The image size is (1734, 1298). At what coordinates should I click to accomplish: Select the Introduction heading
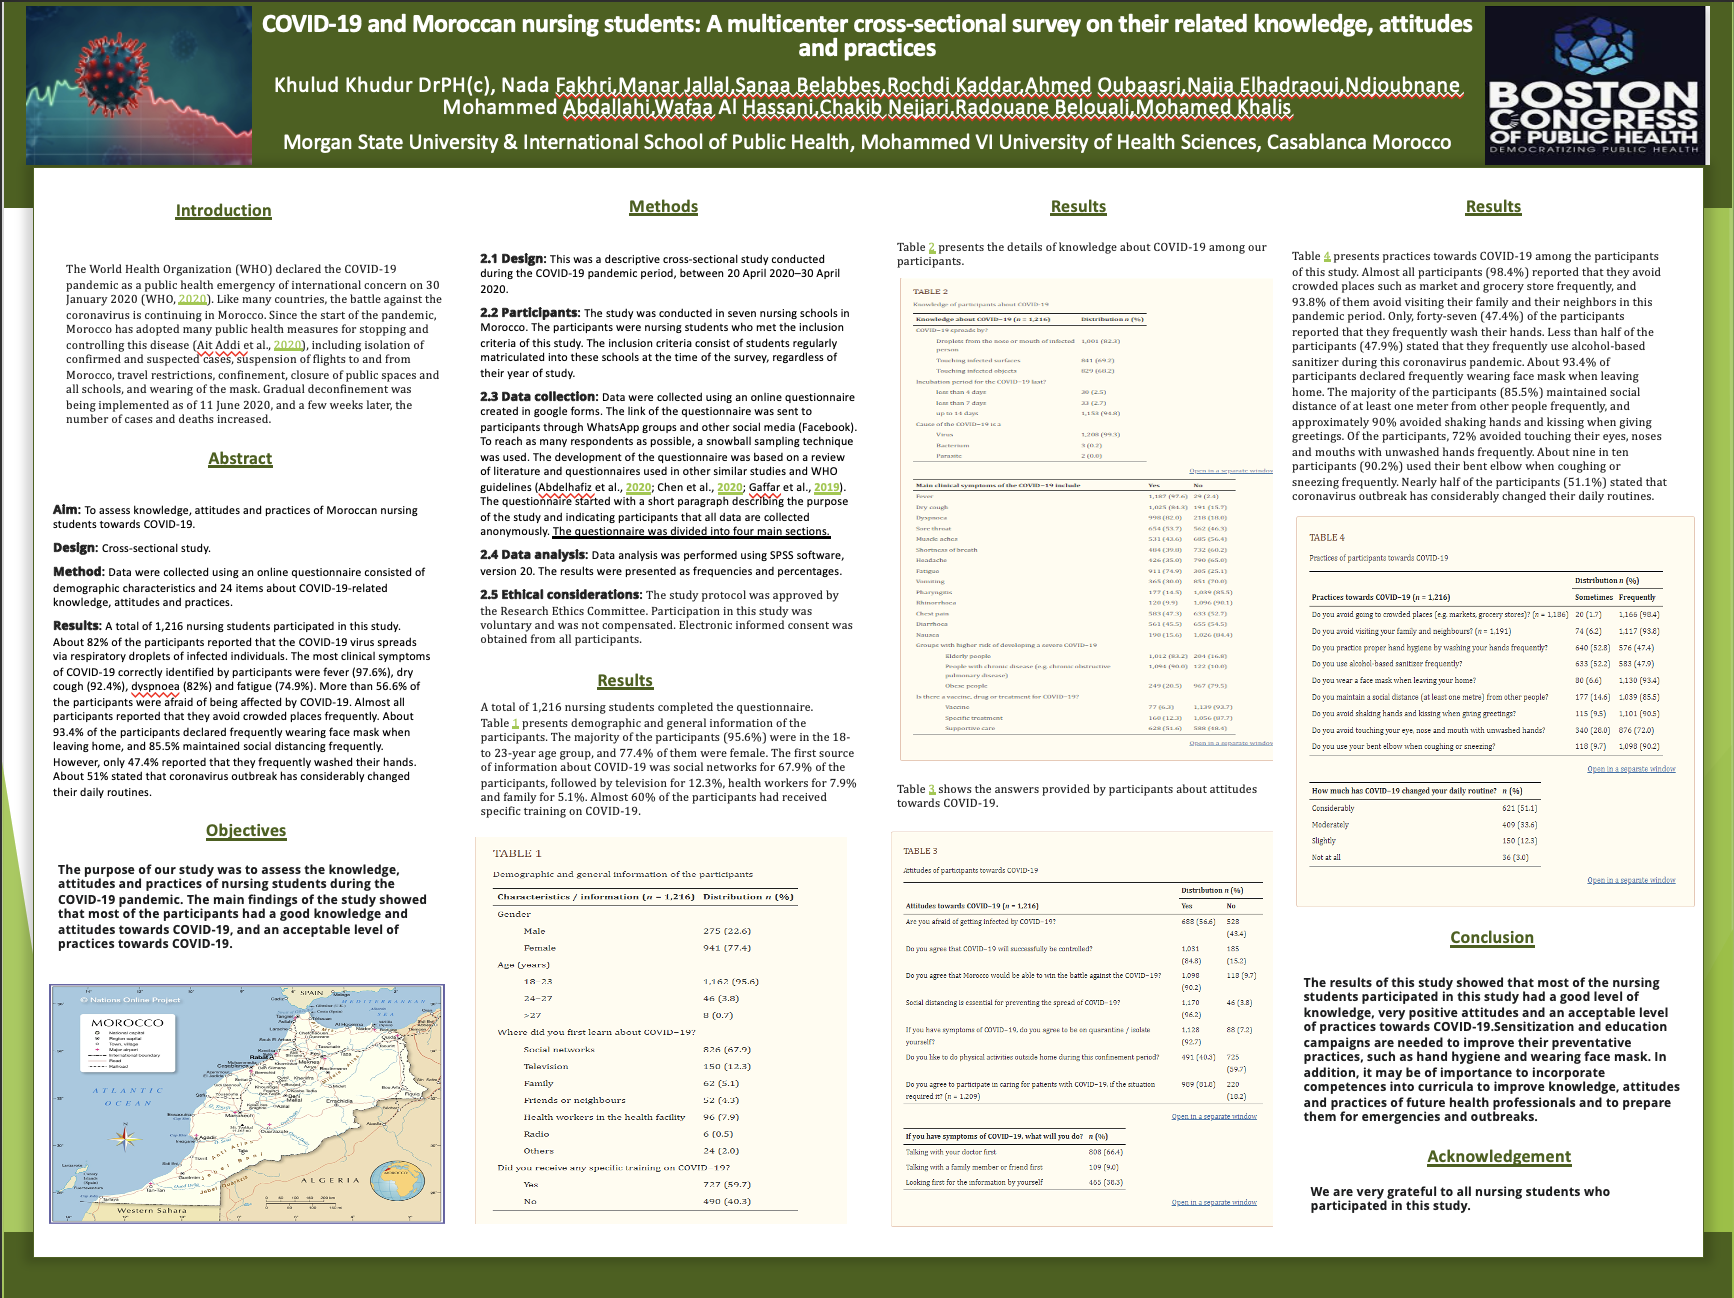(224, 210)
